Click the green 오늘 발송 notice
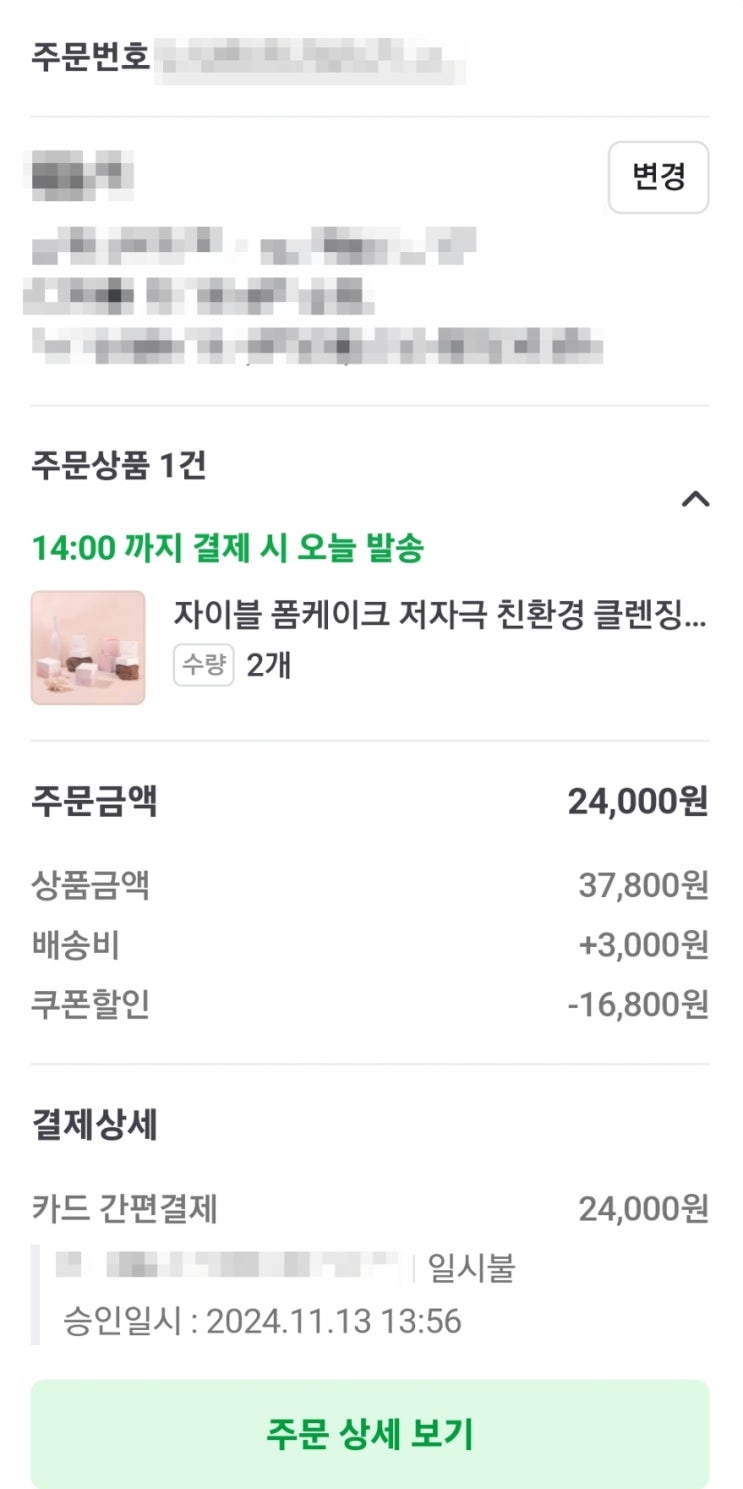Screen dimensions: 743x1489 [228, 548]
